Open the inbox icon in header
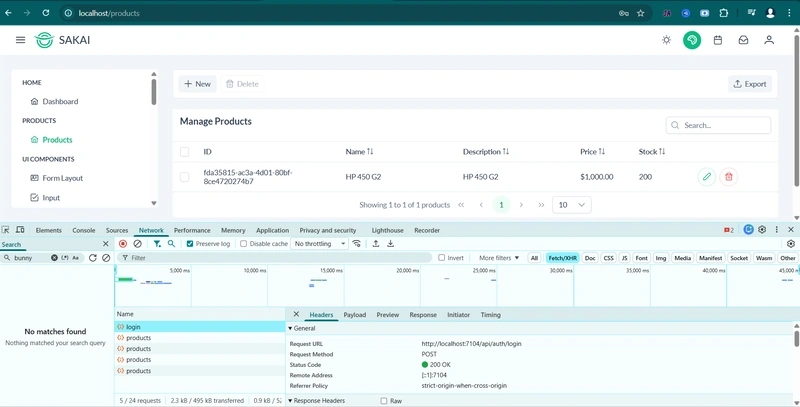This screenshot has width=800, height=407. point(743,40)
